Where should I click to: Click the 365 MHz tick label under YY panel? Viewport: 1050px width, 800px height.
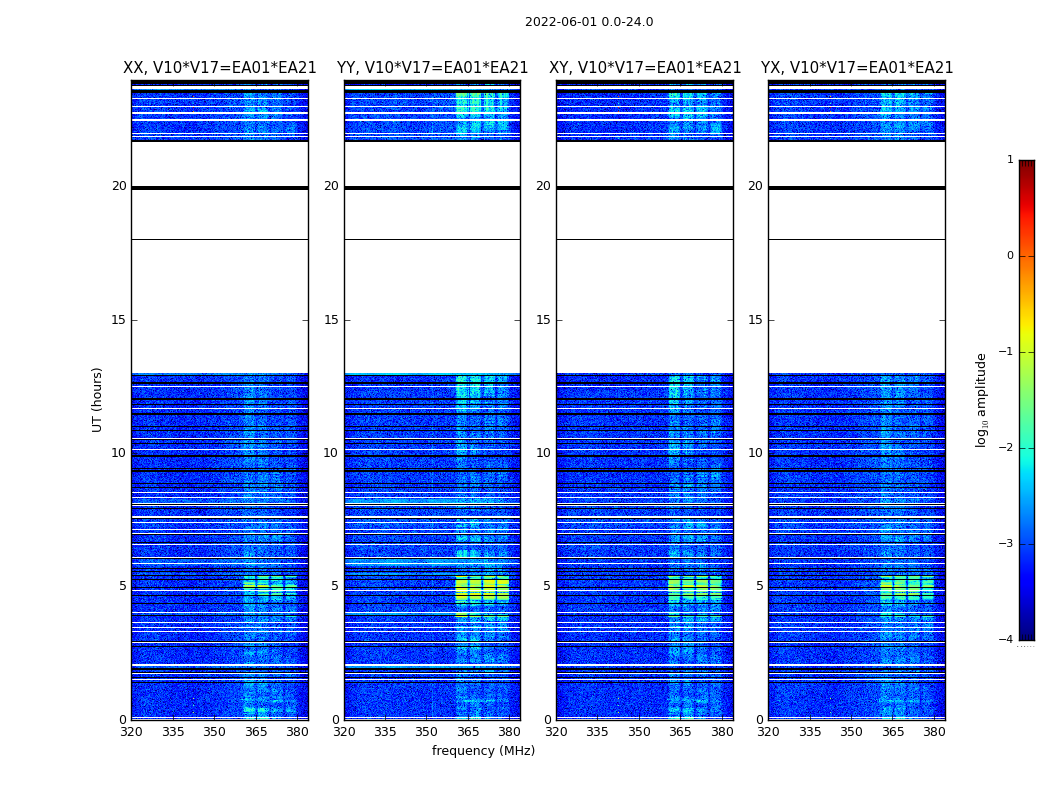(468, 732)
